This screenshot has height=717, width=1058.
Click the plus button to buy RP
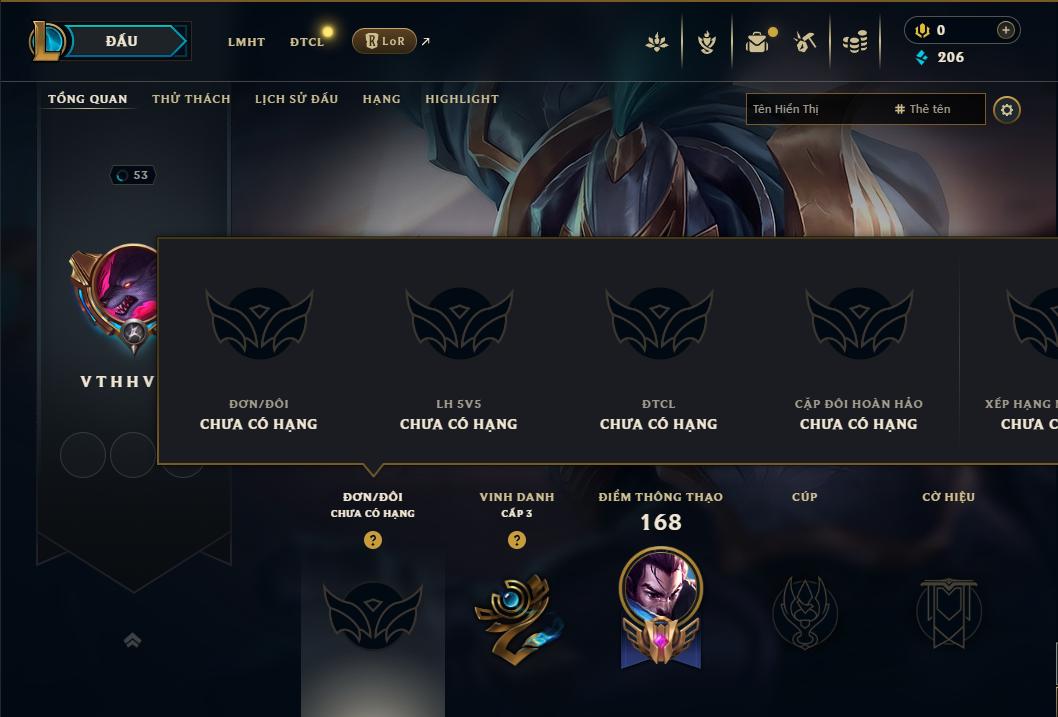[1005, 30]
